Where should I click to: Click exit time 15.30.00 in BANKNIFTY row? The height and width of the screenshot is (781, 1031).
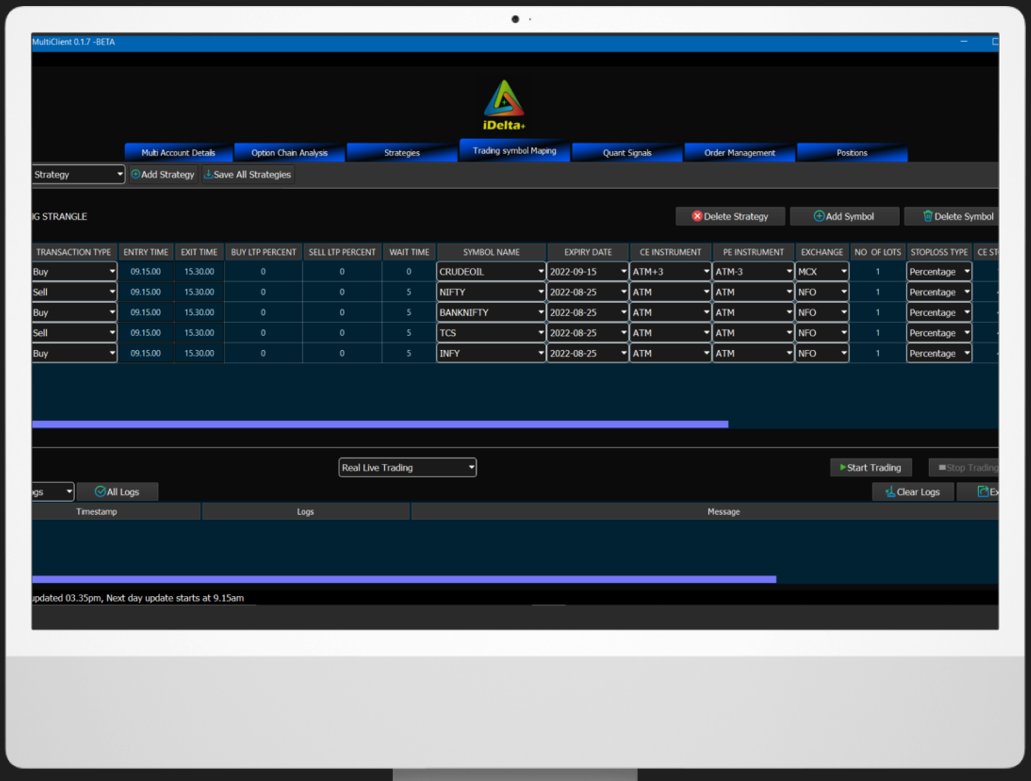(199, 312)
